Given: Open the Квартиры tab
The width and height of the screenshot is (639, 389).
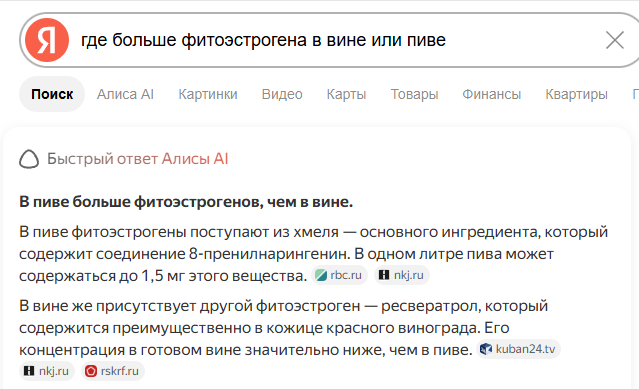Looking at the screenshot, I should tap(576, 94).
